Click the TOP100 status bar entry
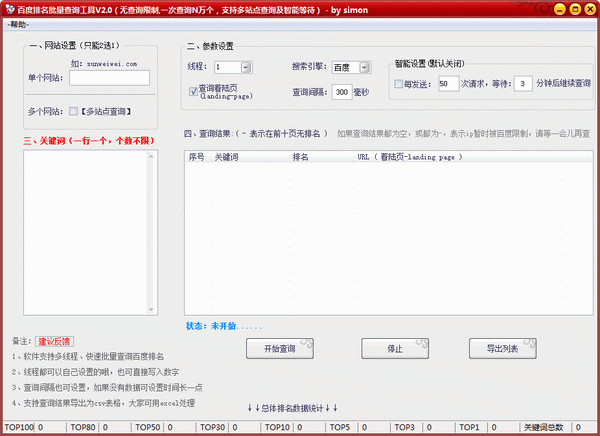Screen dimensions: 600x436 (x=19, y=427)
